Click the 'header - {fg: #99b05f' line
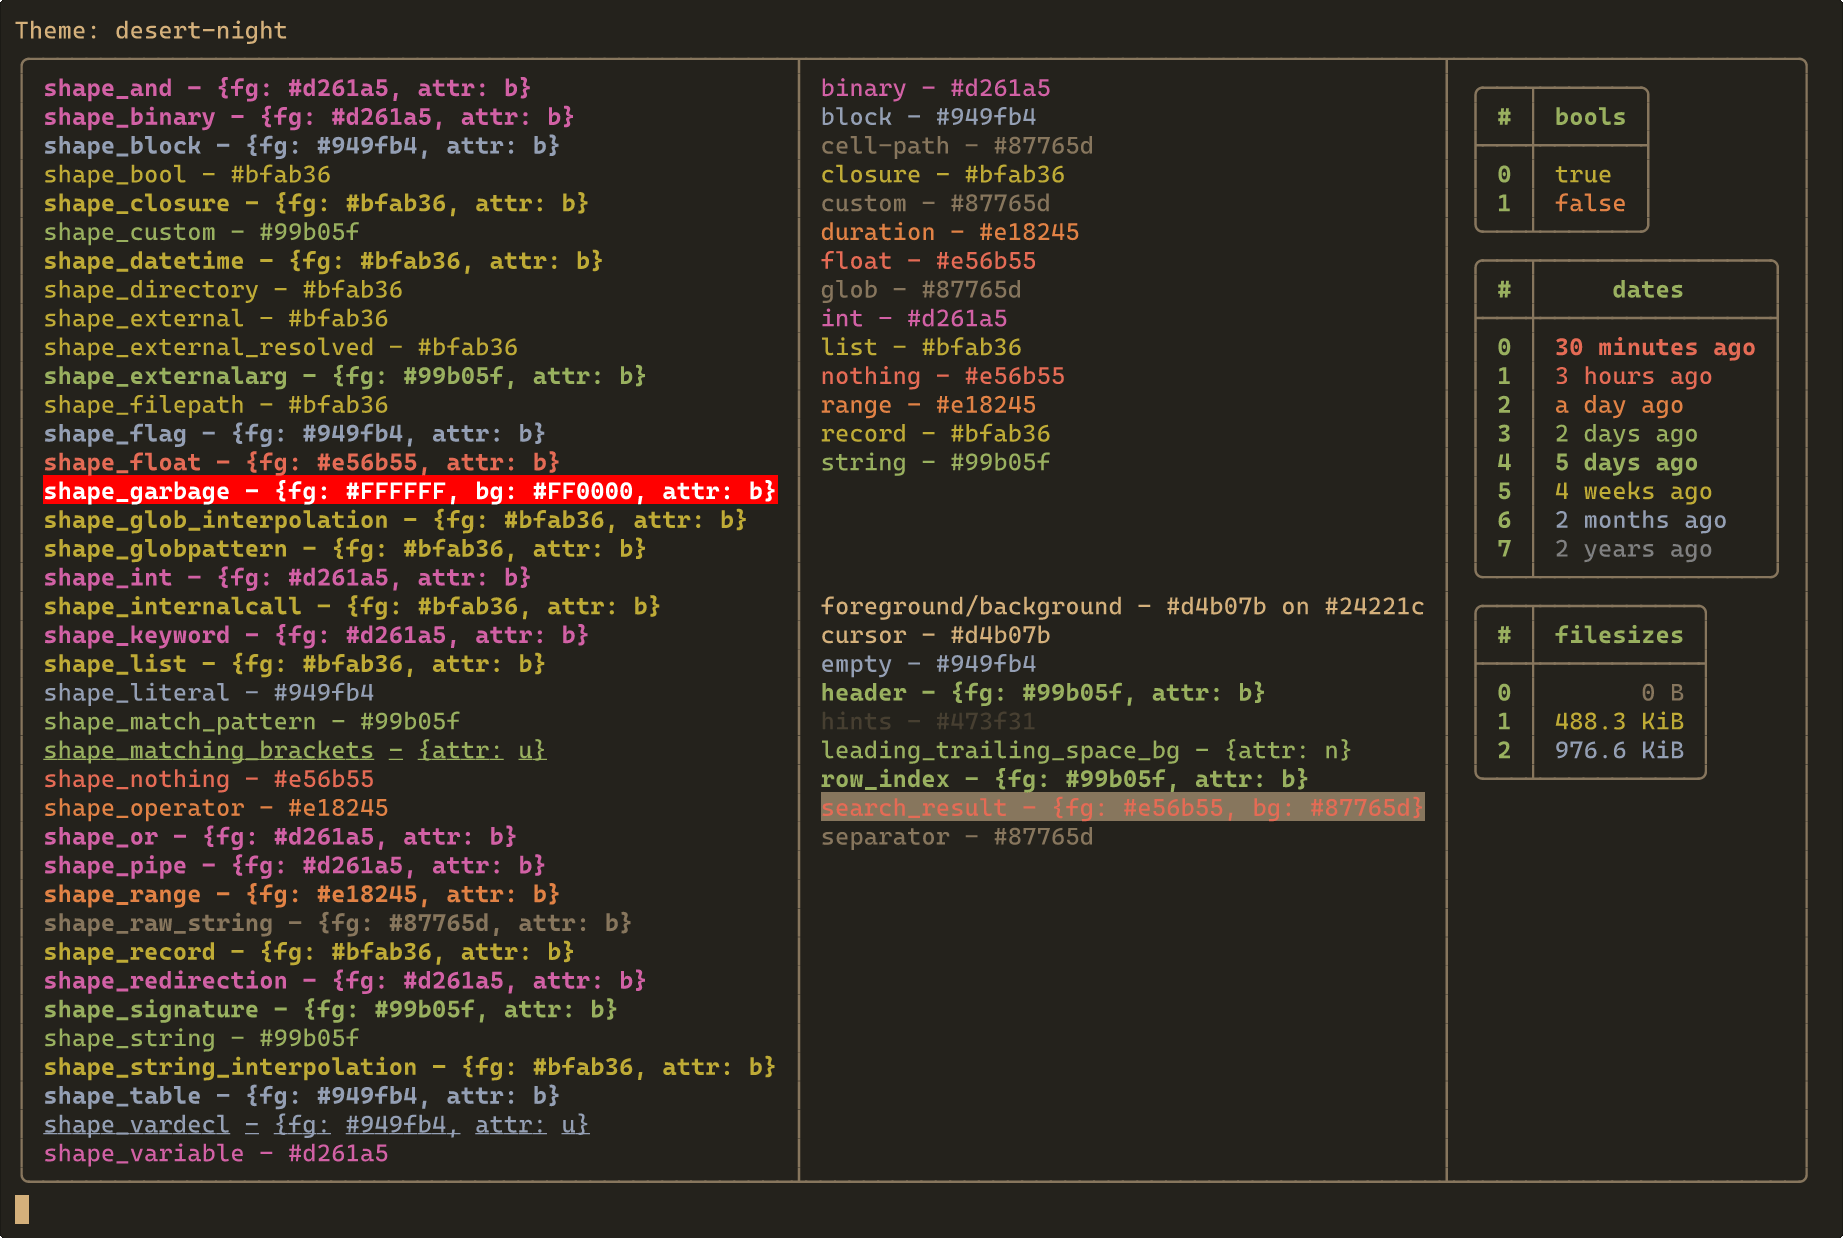 1043,694
